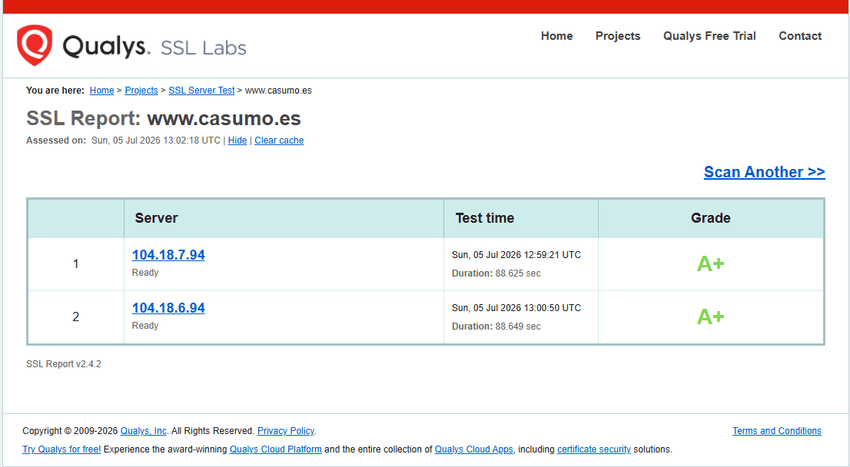Viewport: 850px width, 467px height.
Task: Open the Home navigation menu item
Action: pyautogui.click(x=557, y=36)
